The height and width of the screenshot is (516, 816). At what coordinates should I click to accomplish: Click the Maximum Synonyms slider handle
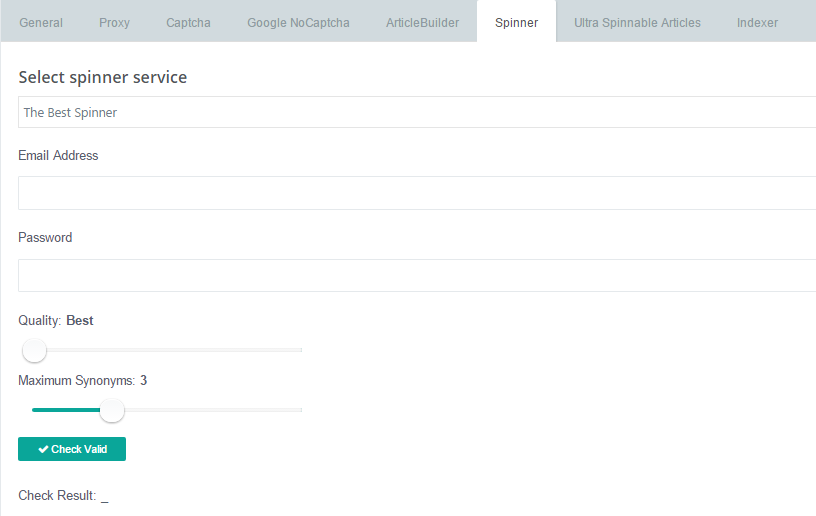coord(112,410)
